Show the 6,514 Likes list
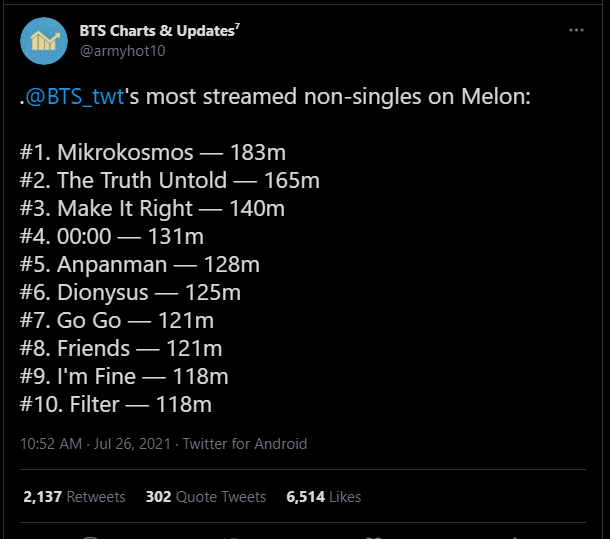 (x=323, y=496)
